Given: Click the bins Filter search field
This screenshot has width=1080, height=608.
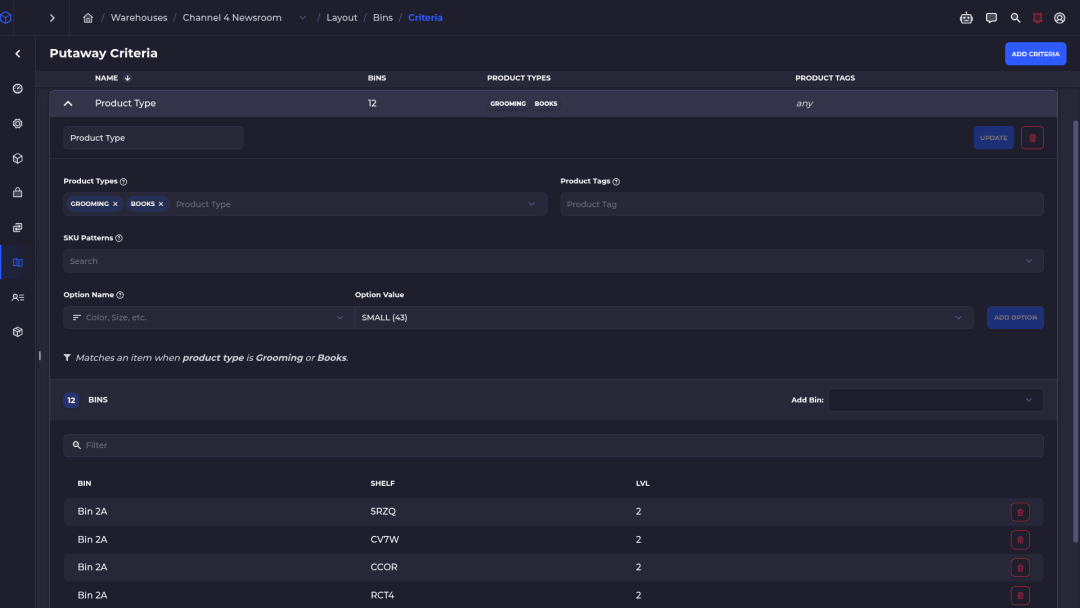Looking at the screenshot, I should click(553, 445).
